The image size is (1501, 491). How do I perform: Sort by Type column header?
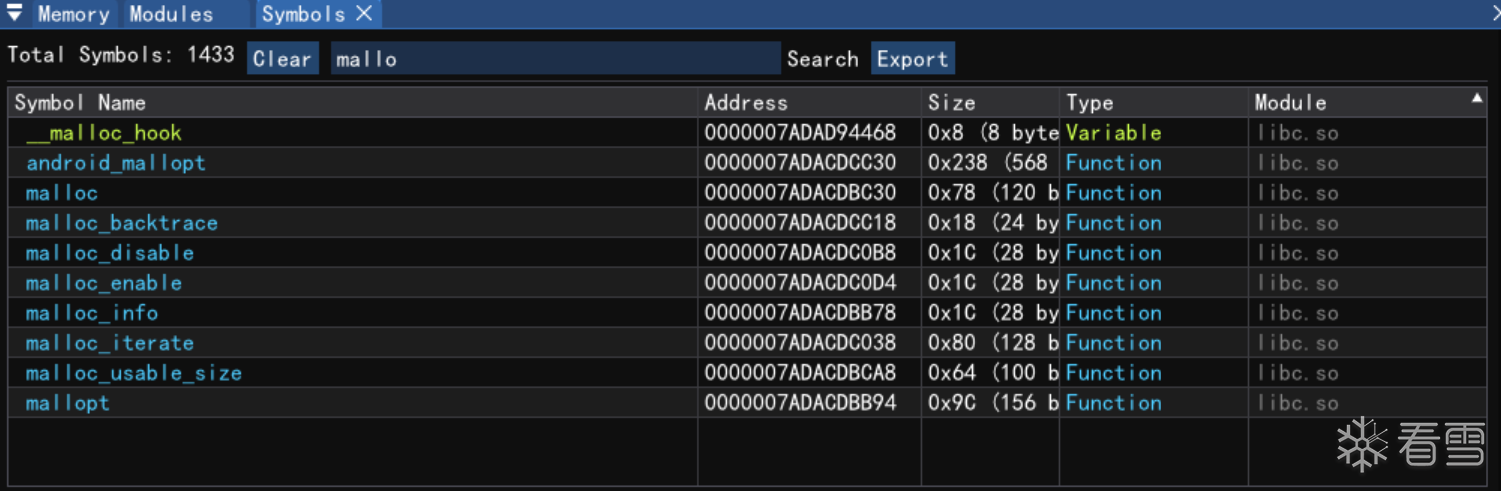tap(1090, 103)
